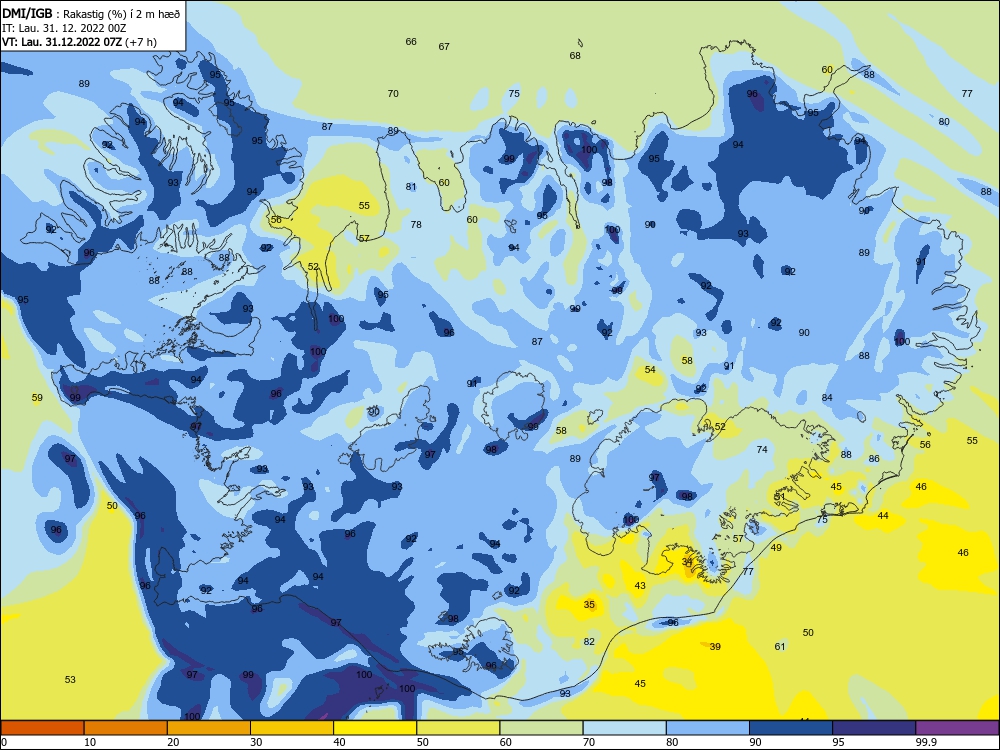Click the map humidity value '78'

[416, 224]
